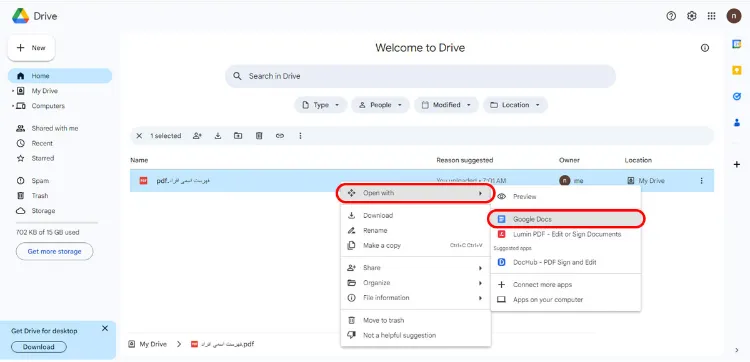Viewport: 750px width, 362px height.
Task: Go to Home in sidebar
Action: pos(60,76)
